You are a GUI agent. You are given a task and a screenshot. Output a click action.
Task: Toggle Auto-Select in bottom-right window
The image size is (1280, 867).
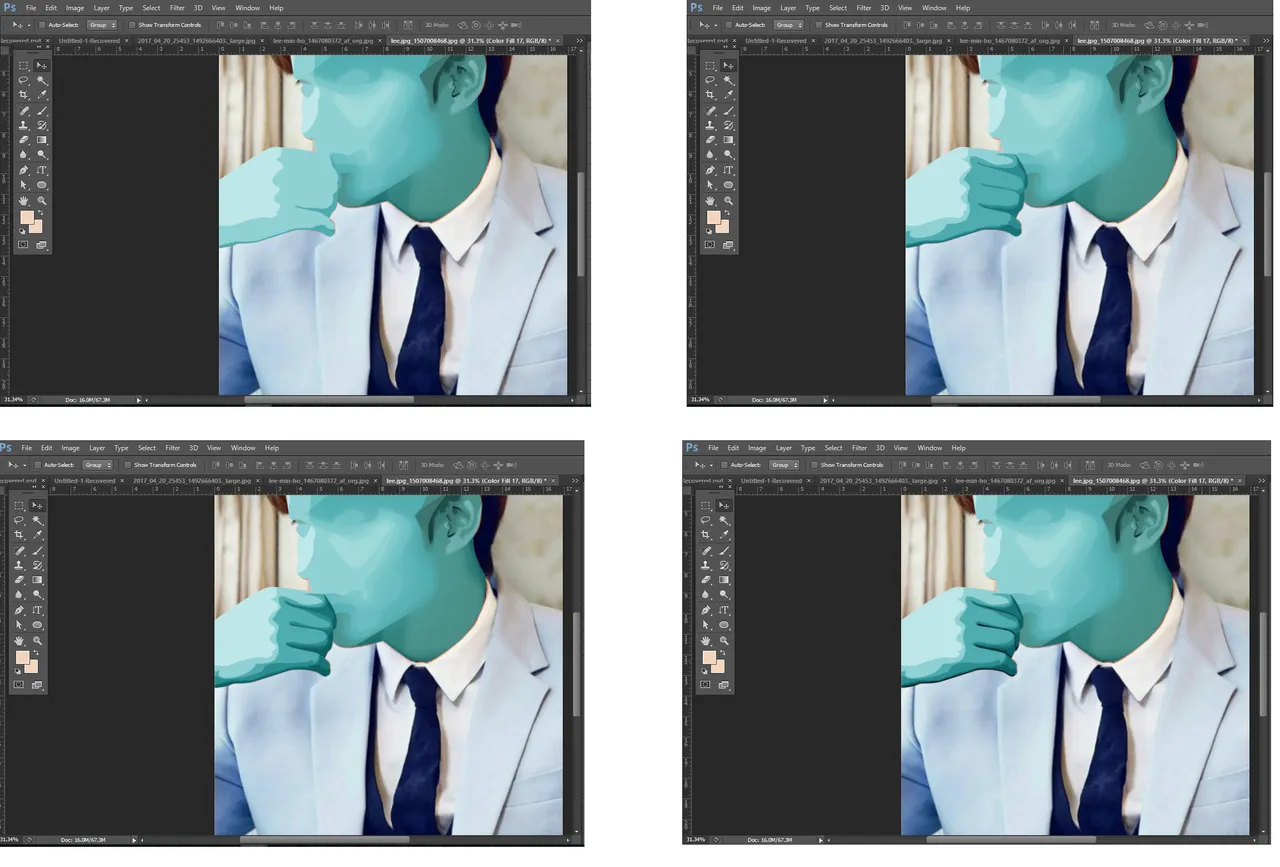point(724,465)
